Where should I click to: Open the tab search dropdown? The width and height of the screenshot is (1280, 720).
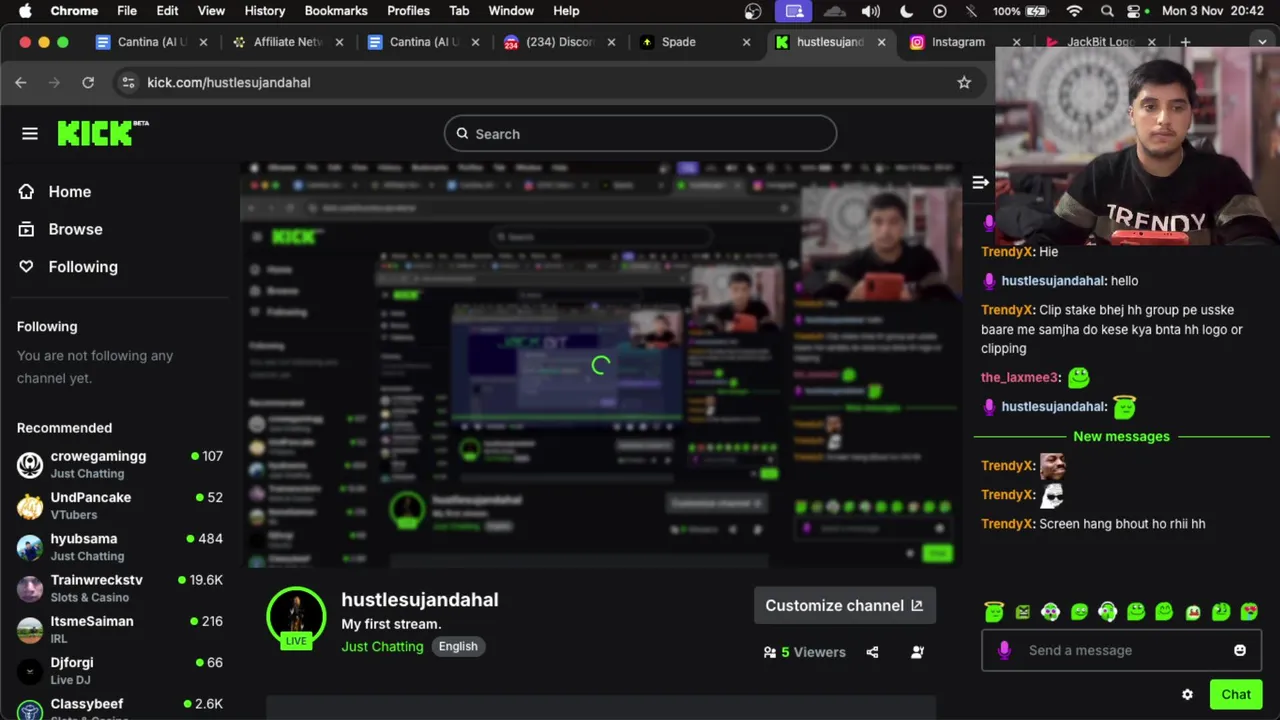click(1262, 42)
